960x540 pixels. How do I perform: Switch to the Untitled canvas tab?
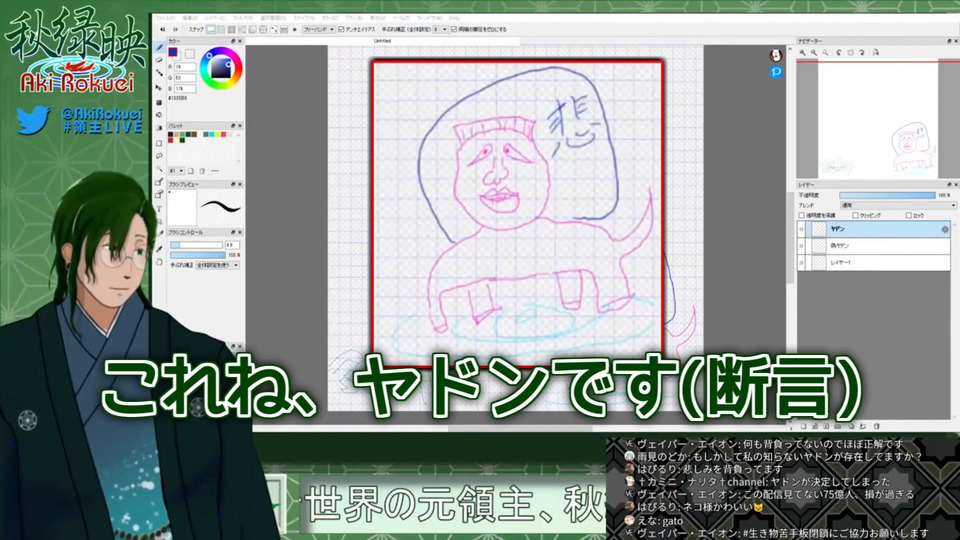coord(382,41)
